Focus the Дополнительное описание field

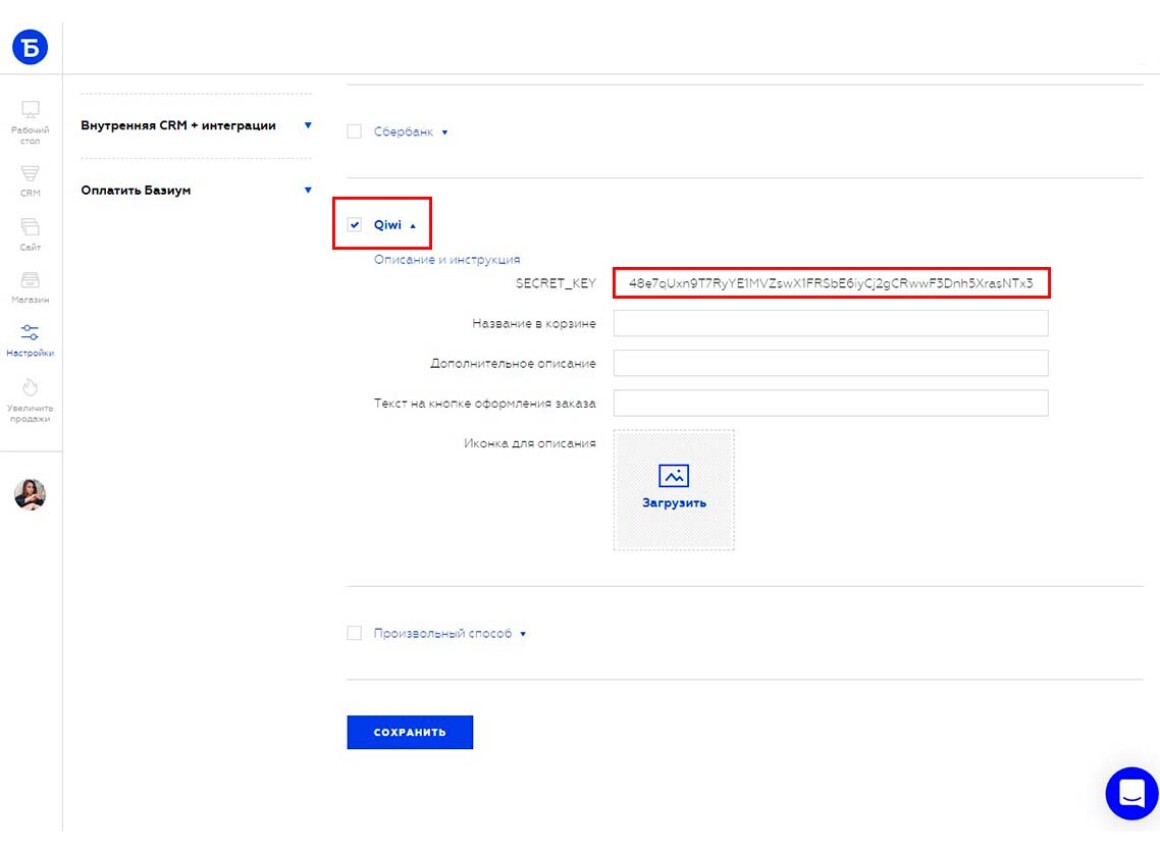(831, 363)
